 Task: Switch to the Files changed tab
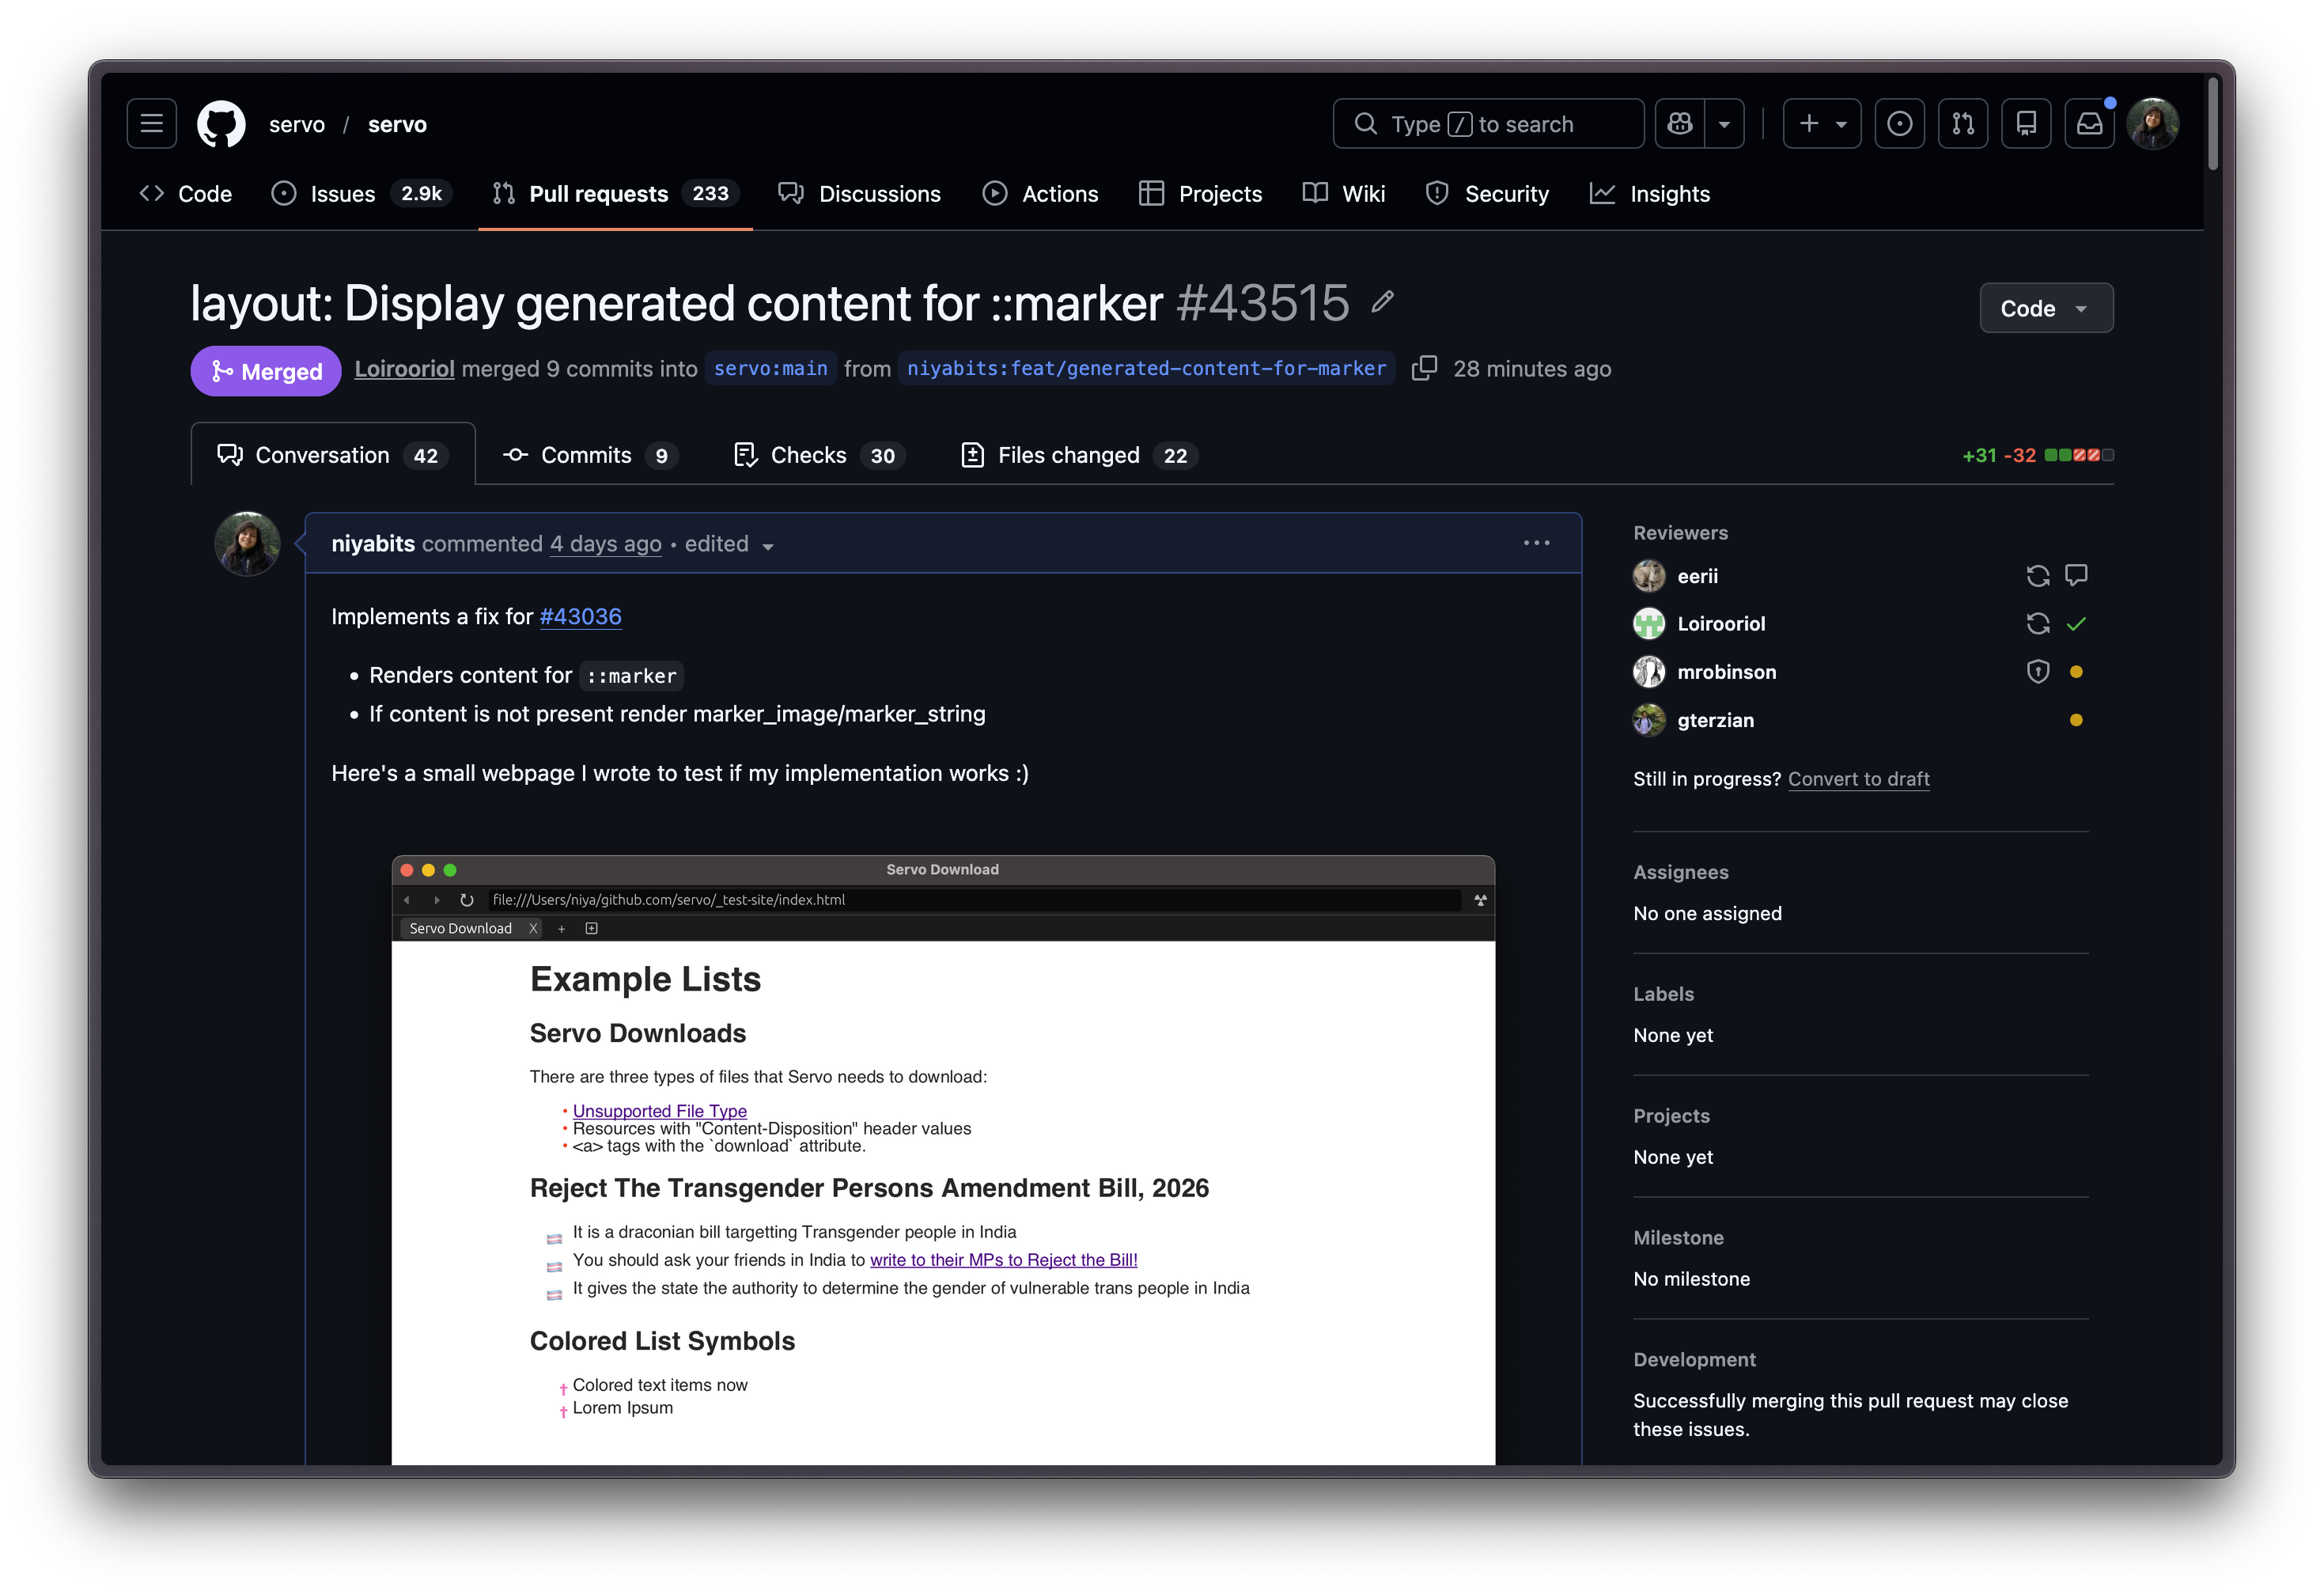point(1078,455)
